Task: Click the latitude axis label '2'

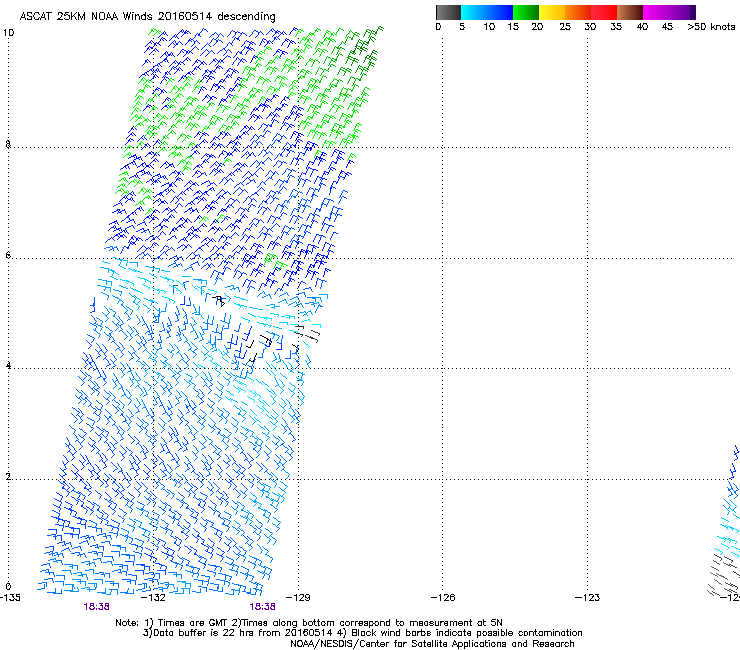Action: point(8,477)
